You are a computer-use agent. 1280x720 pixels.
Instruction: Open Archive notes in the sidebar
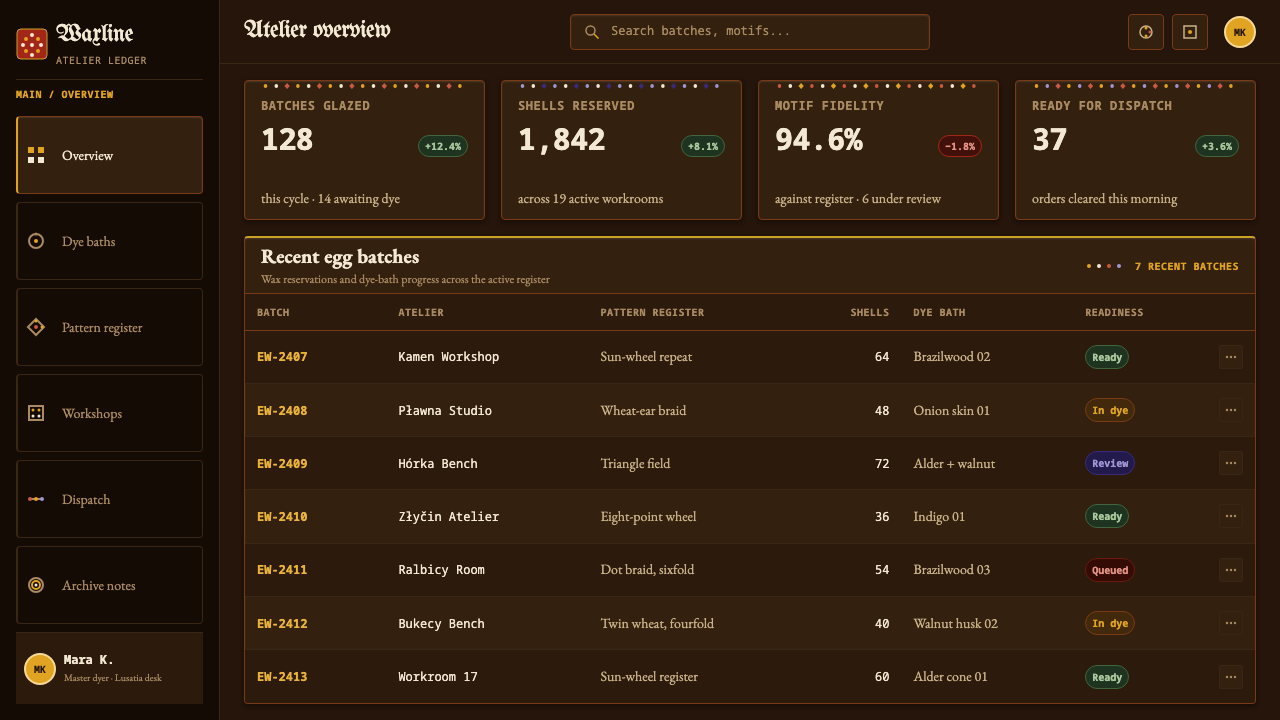[x=109, y=585]
